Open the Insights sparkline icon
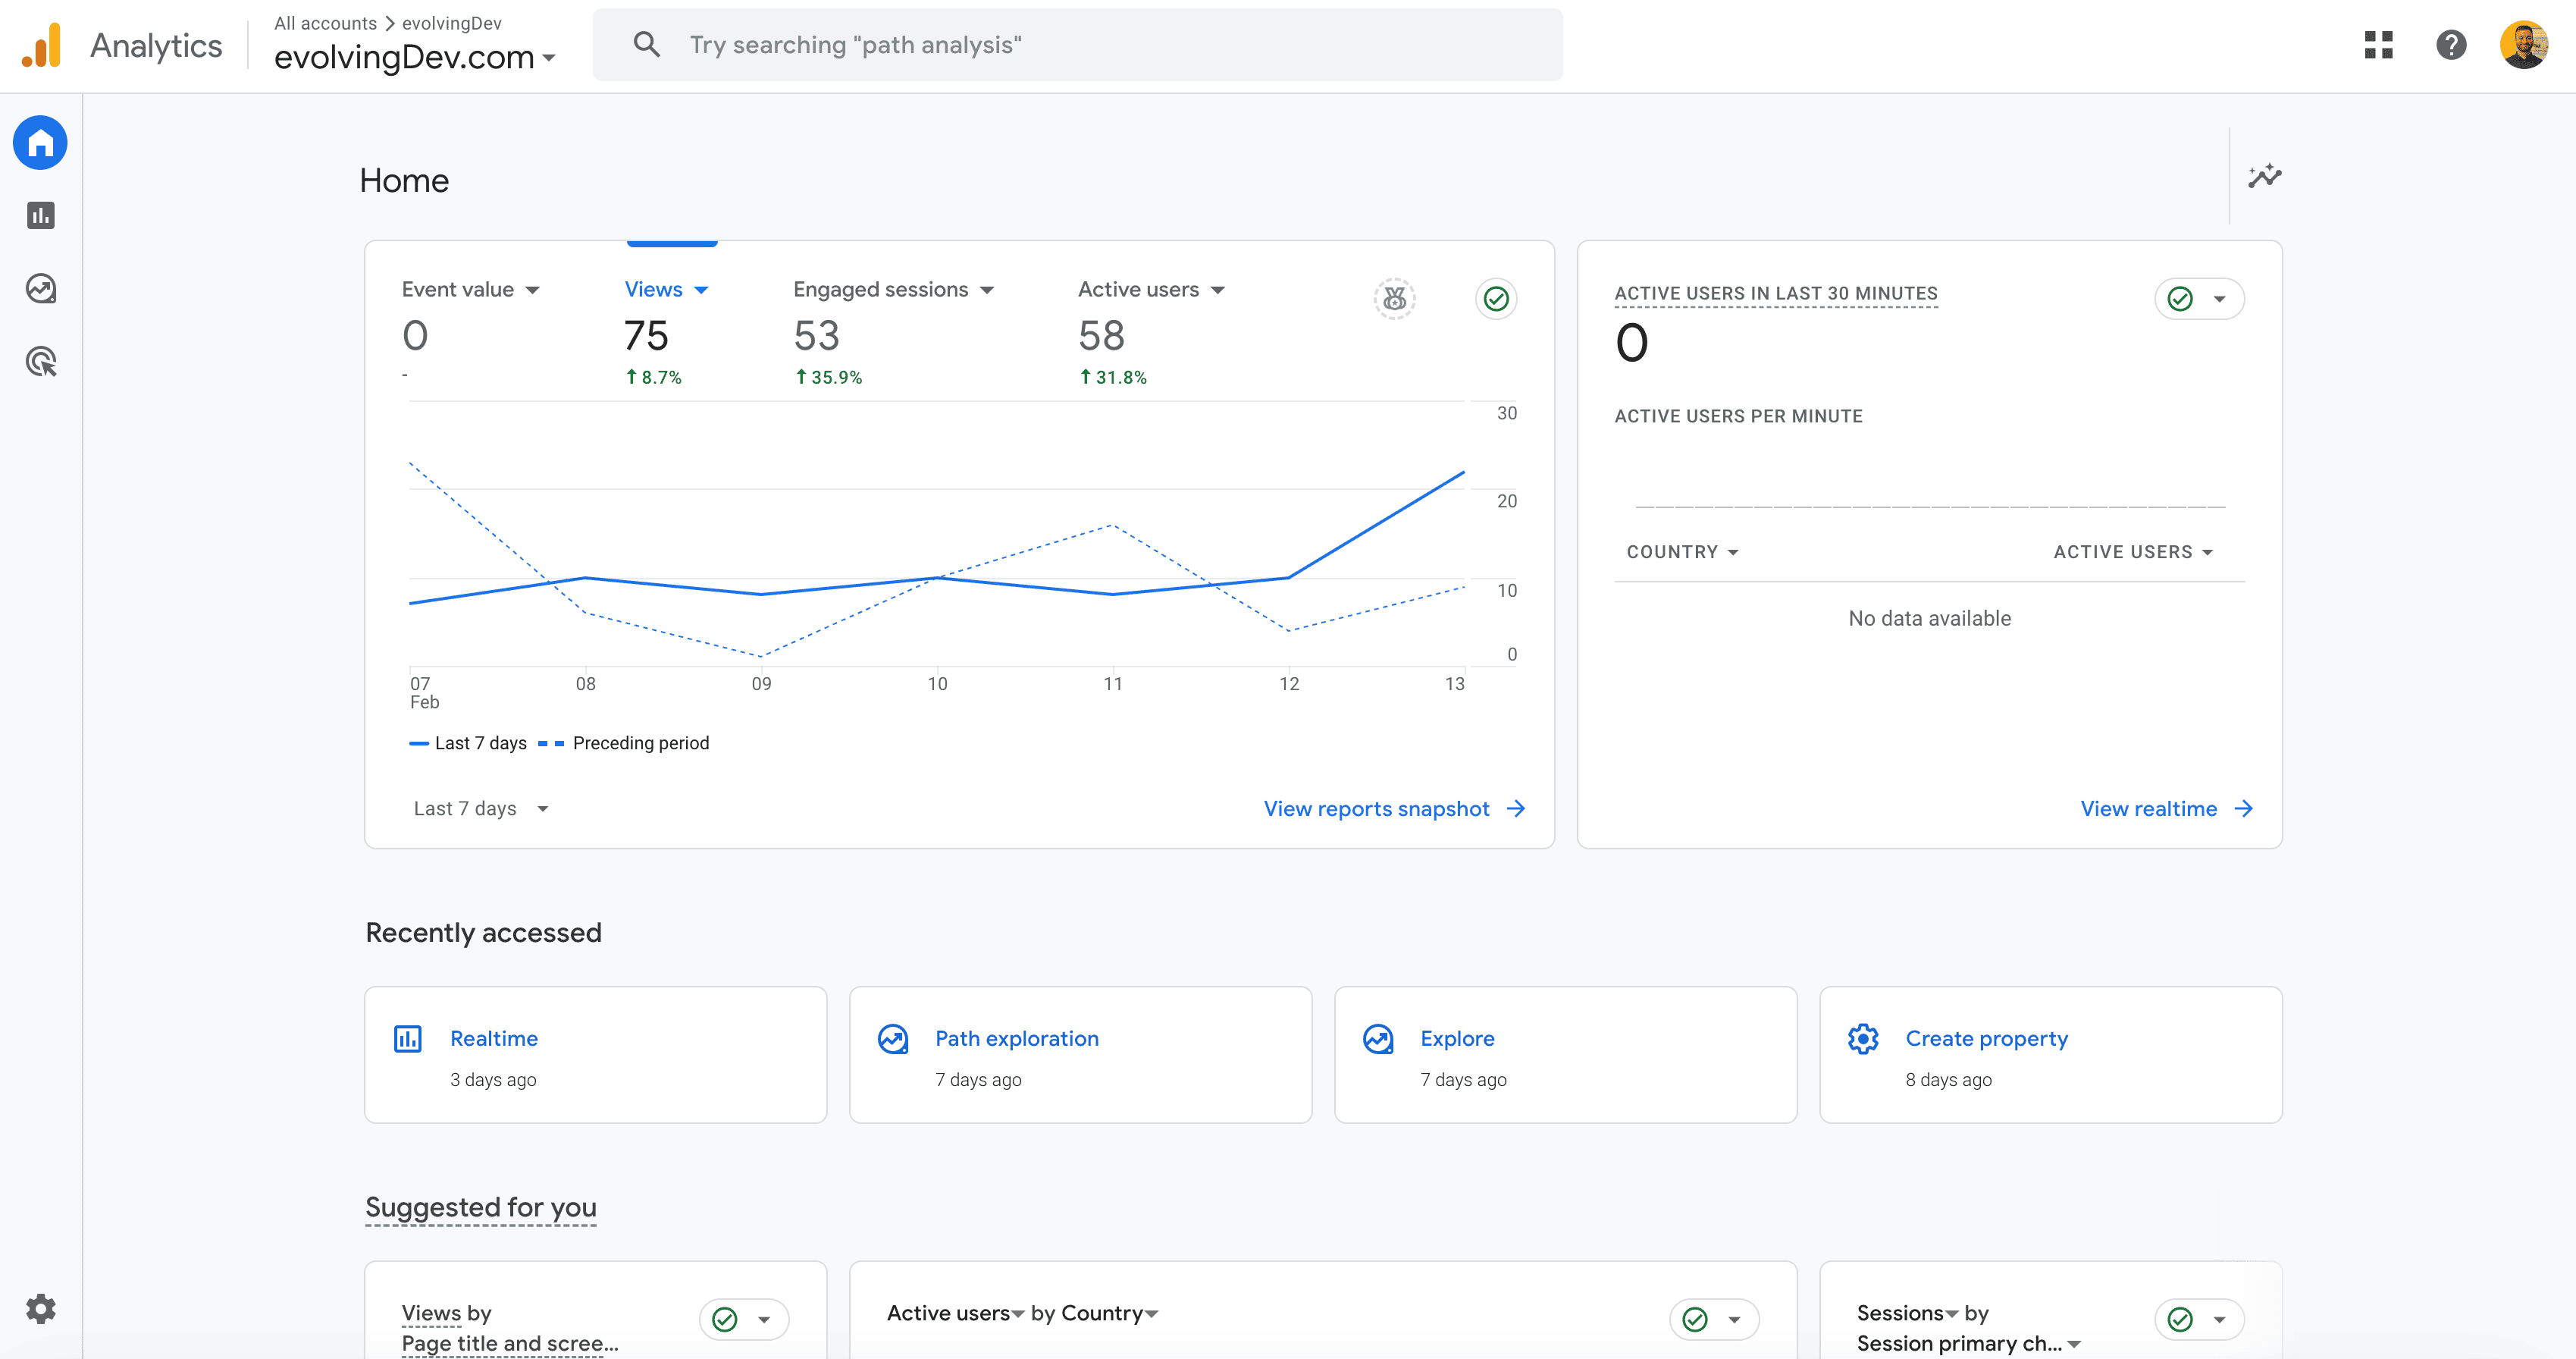2576x1359 pixels. coord(2264,176)
